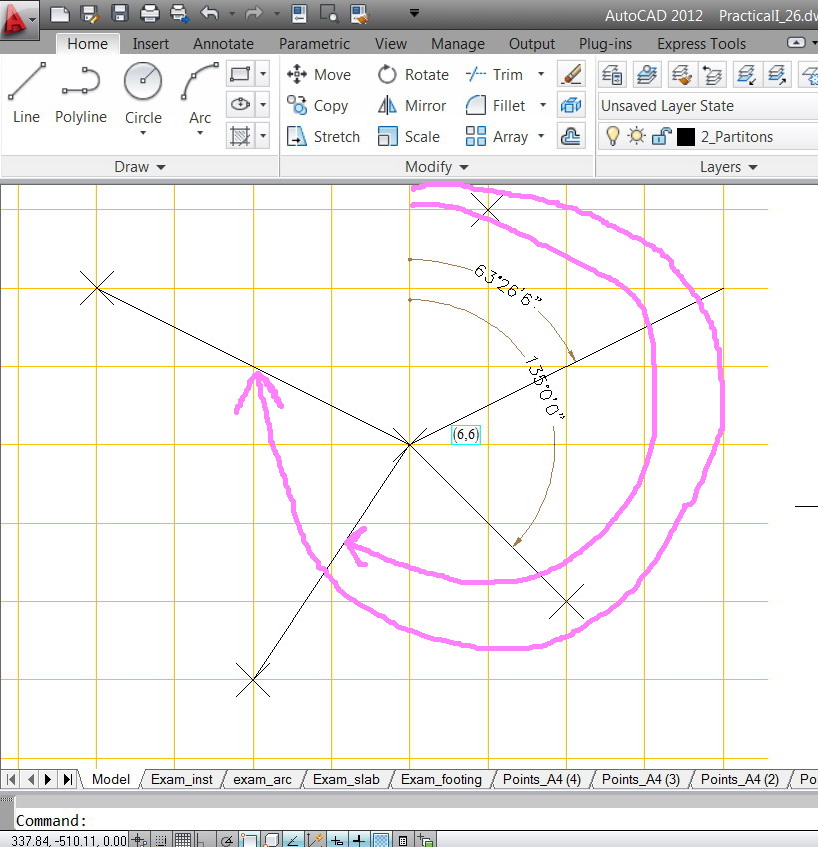The image size is (818, 847).
Task: Click Make Object's Layer Current icon
Action: [647, 75]
